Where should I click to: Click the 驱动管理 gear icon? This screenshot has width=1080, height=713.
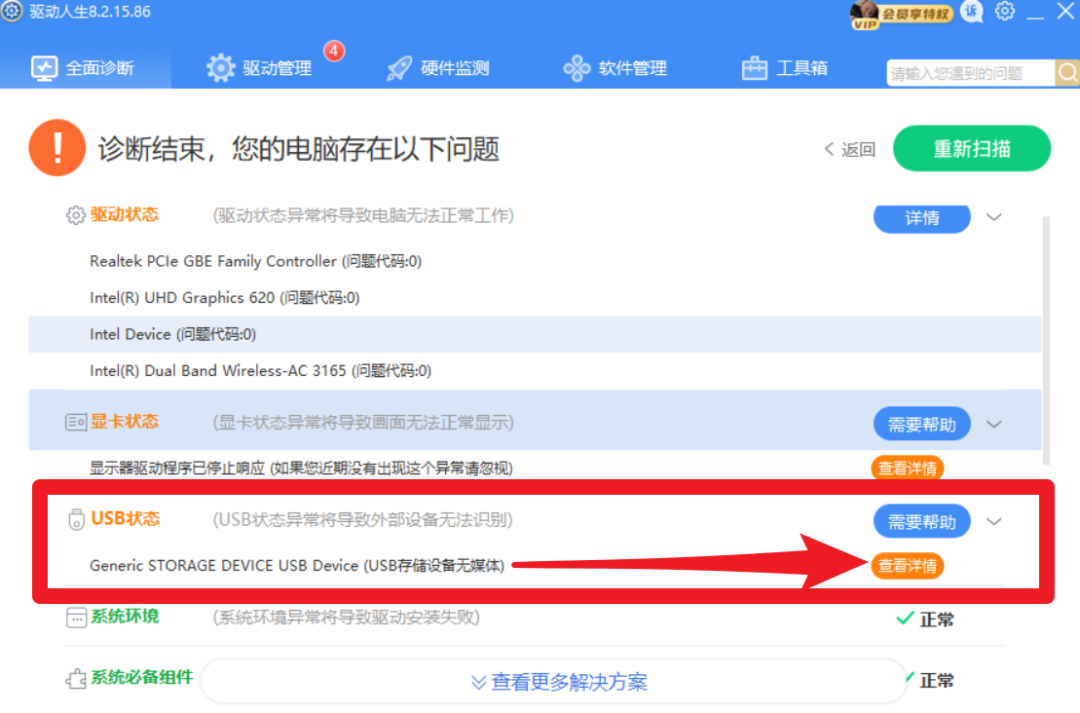click(x=220, y=68)
